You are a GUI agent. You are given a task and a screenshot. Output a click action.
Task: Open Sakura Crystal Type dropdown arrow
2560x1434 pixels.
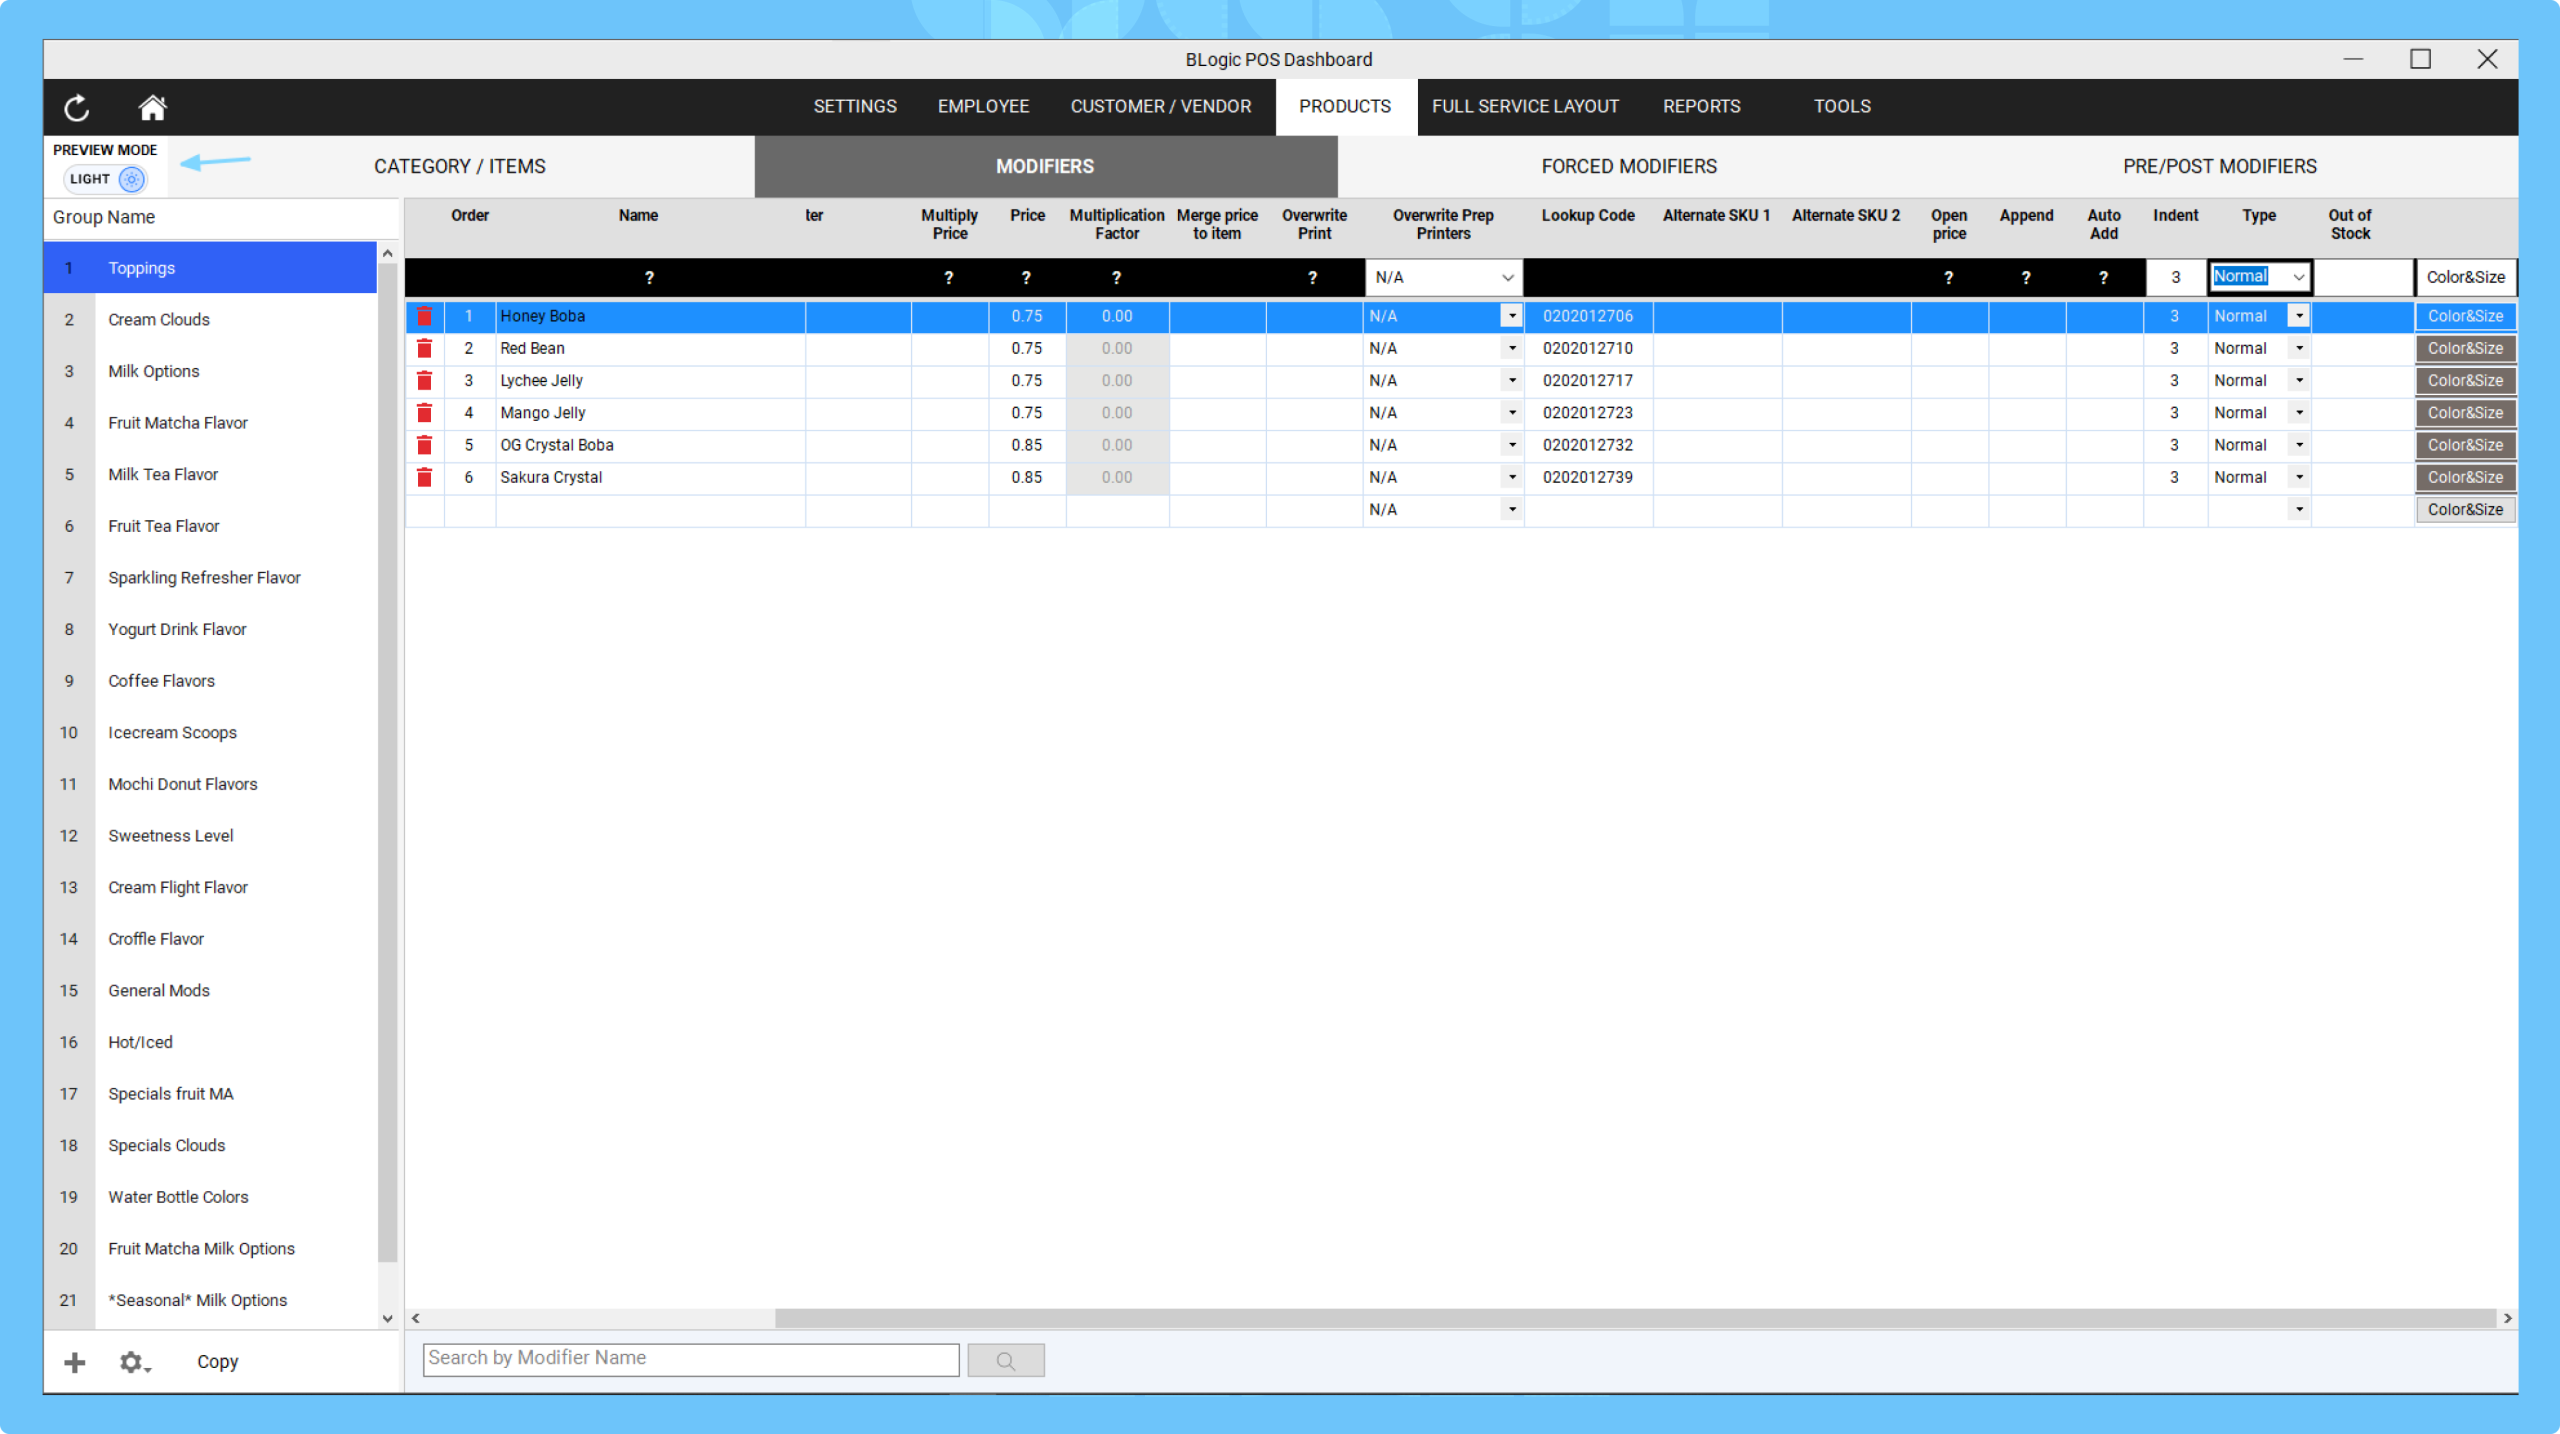[x=2299, y=477]
